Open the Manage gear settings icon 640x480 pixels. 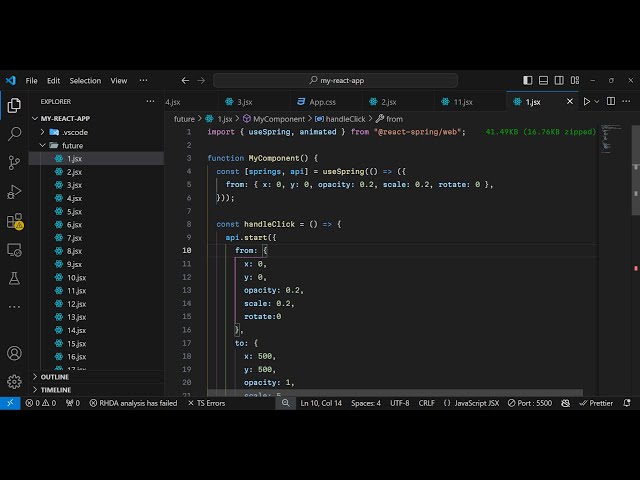[x=14, y=381]
